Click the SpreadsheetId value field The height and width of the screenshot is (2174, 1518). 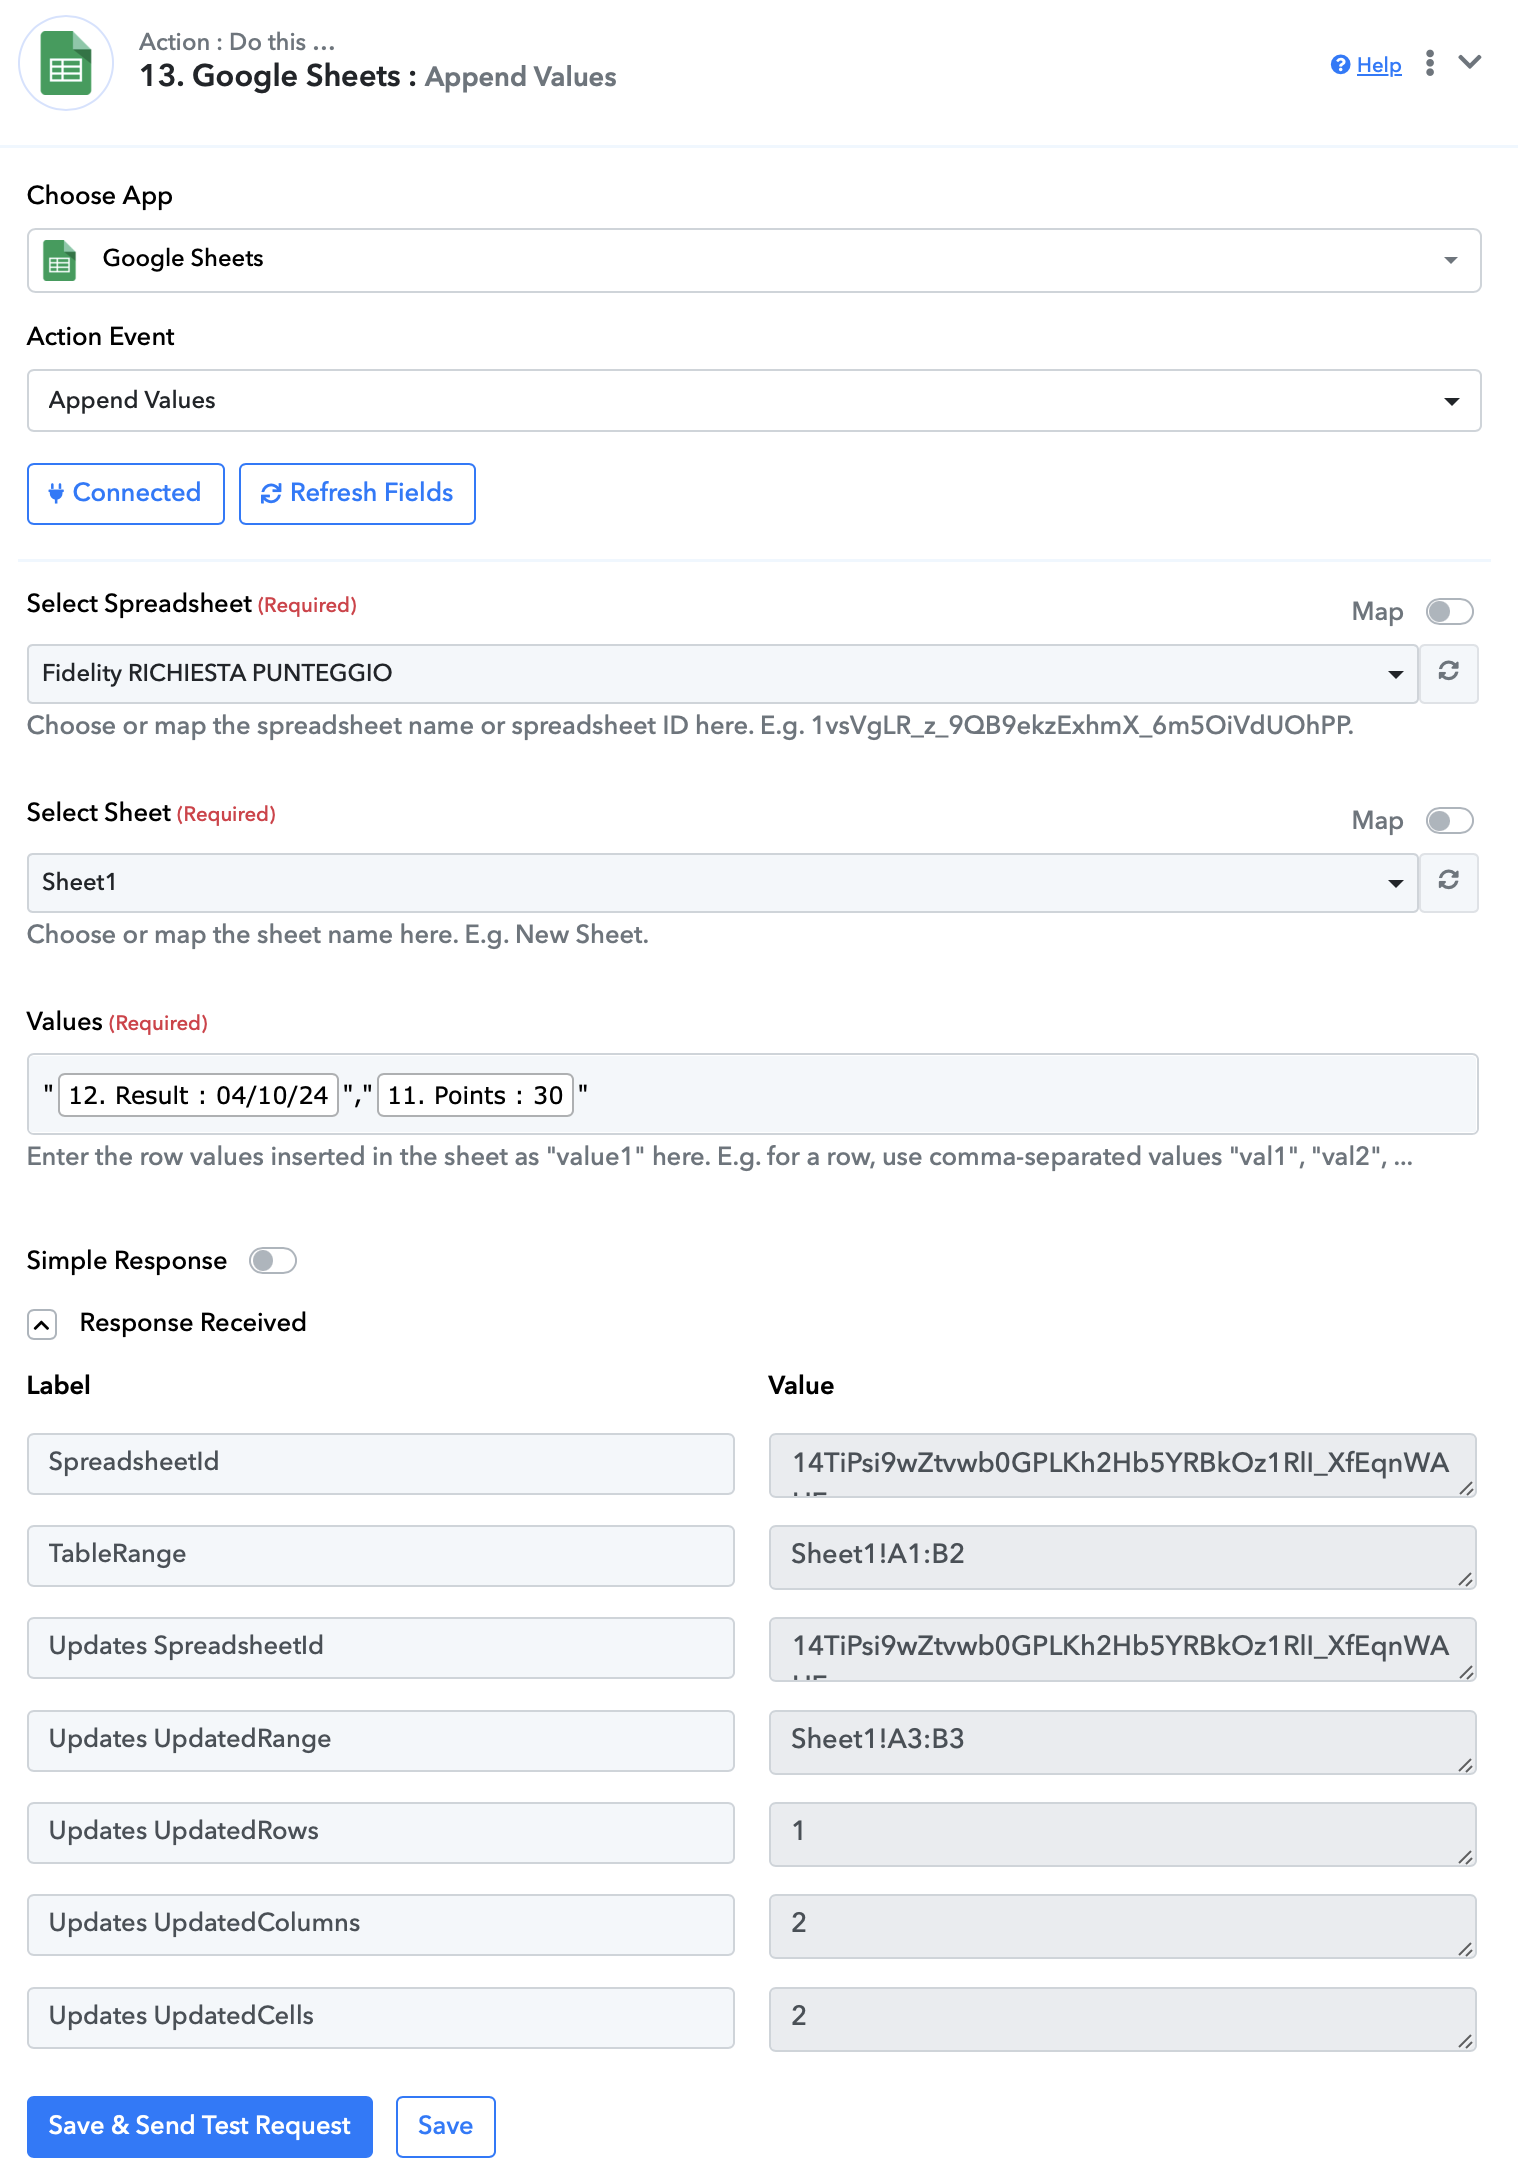[x=1122, y=1464]
